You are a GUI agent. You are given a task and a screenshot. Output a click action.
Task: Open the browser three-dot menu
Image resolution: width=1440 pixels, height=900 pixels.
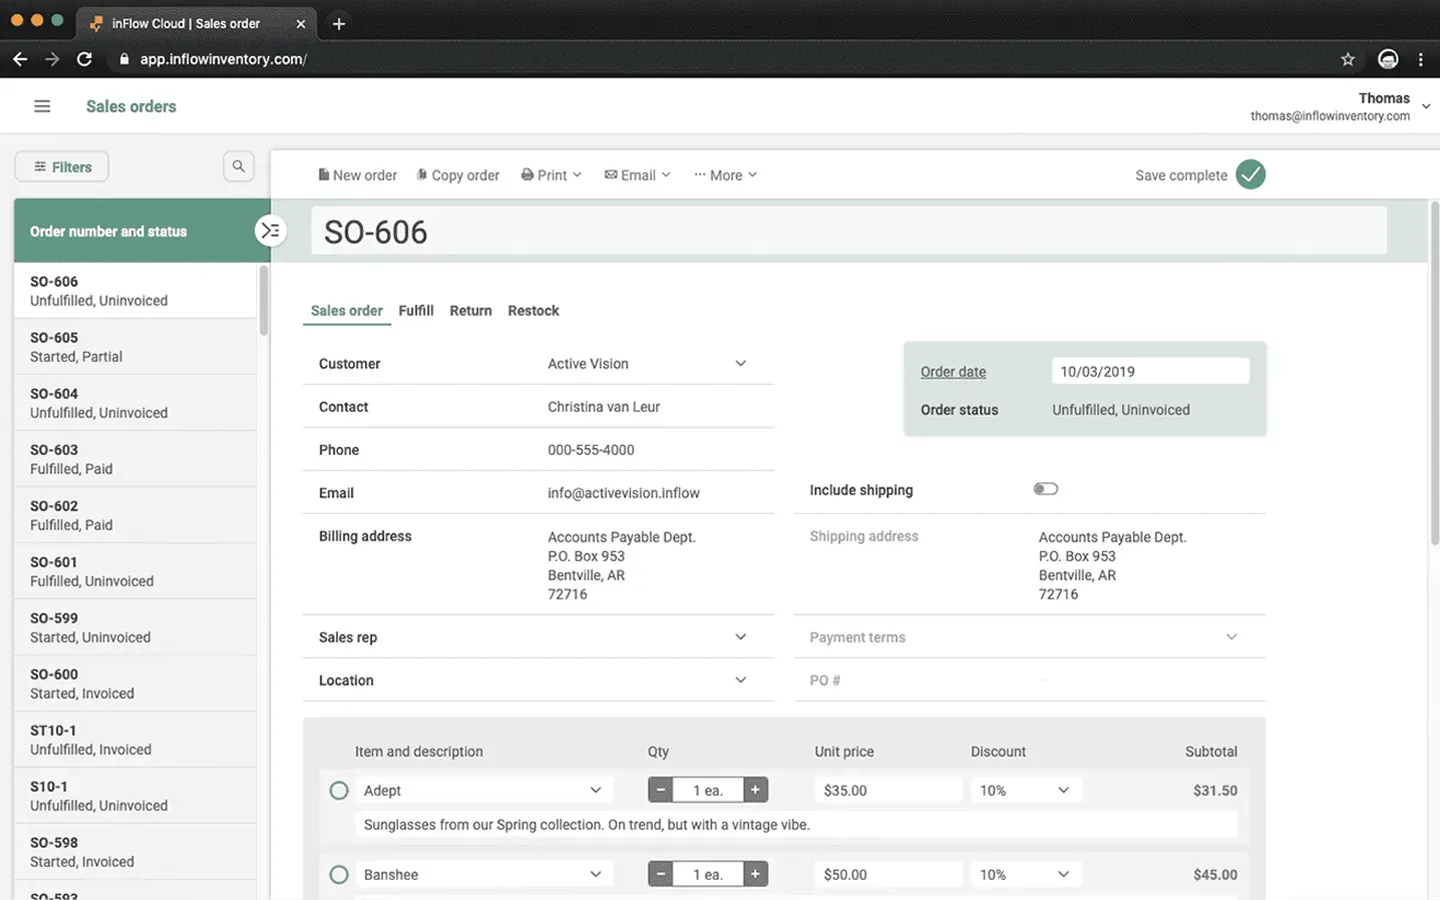click(1420, 59)
